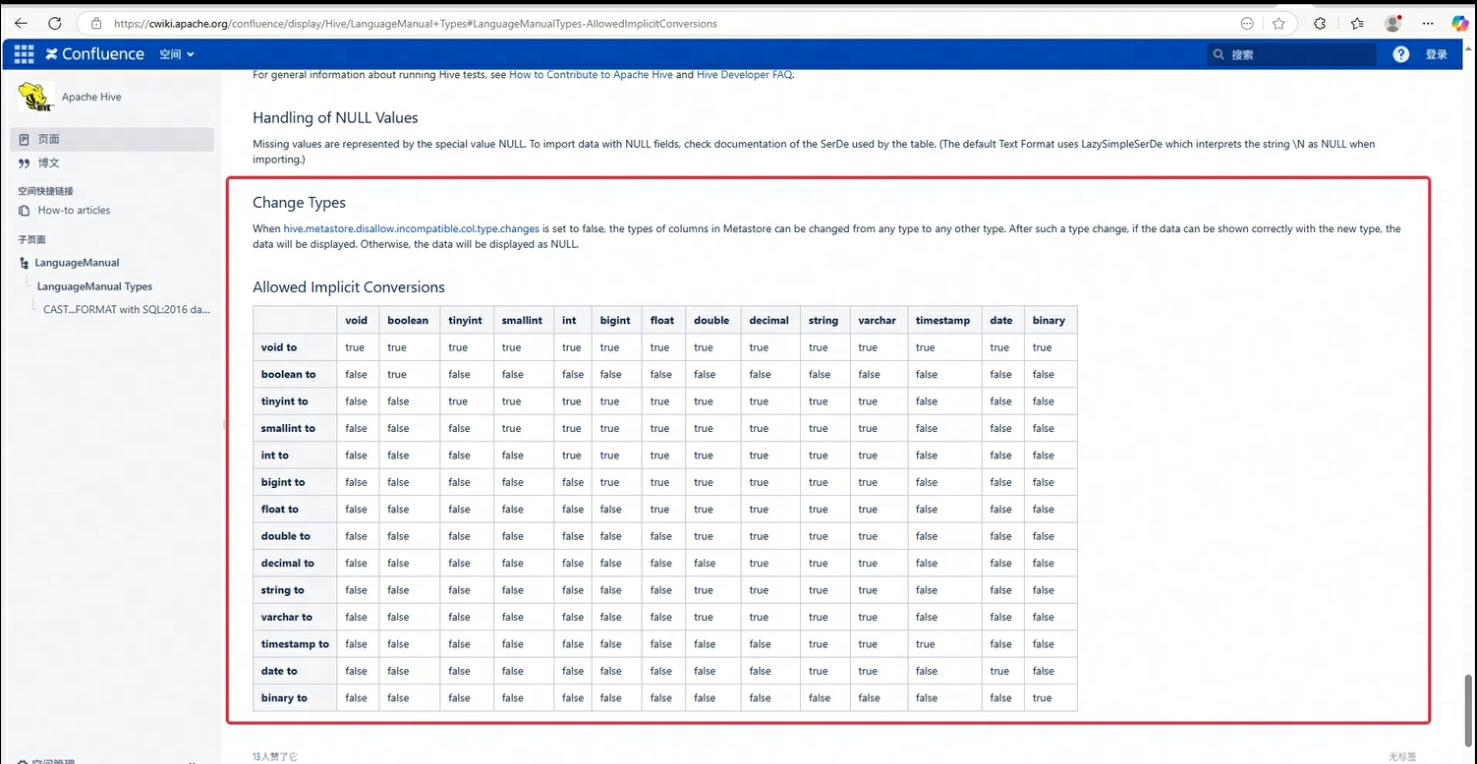Open the hive.metastore.disallow.incompatible.col.type.changes link

pyautogui.click(x=411, y=229)
